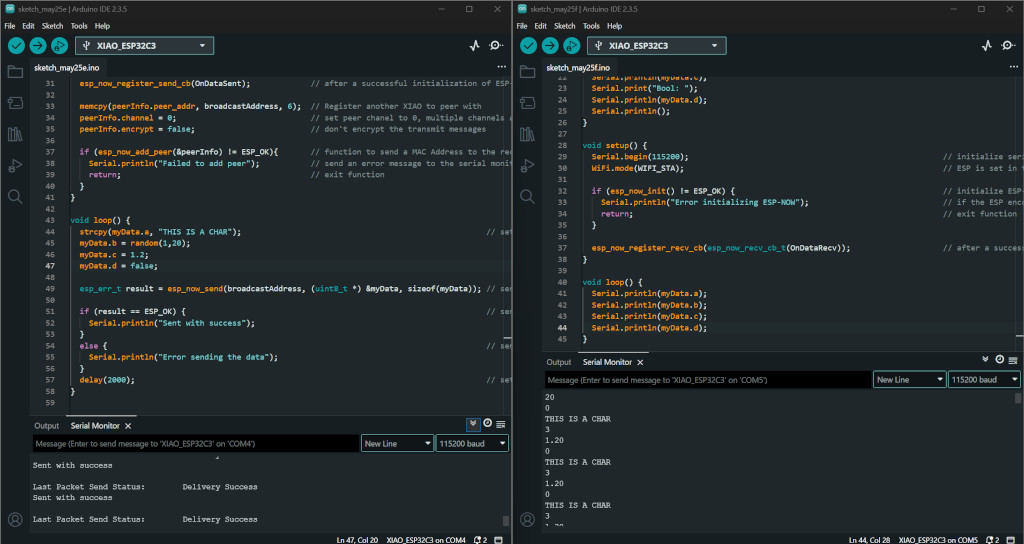Screen dimensions: 1024x544
Task: Open Serial Monitor icon in left window toolbar
Action: 496,46
